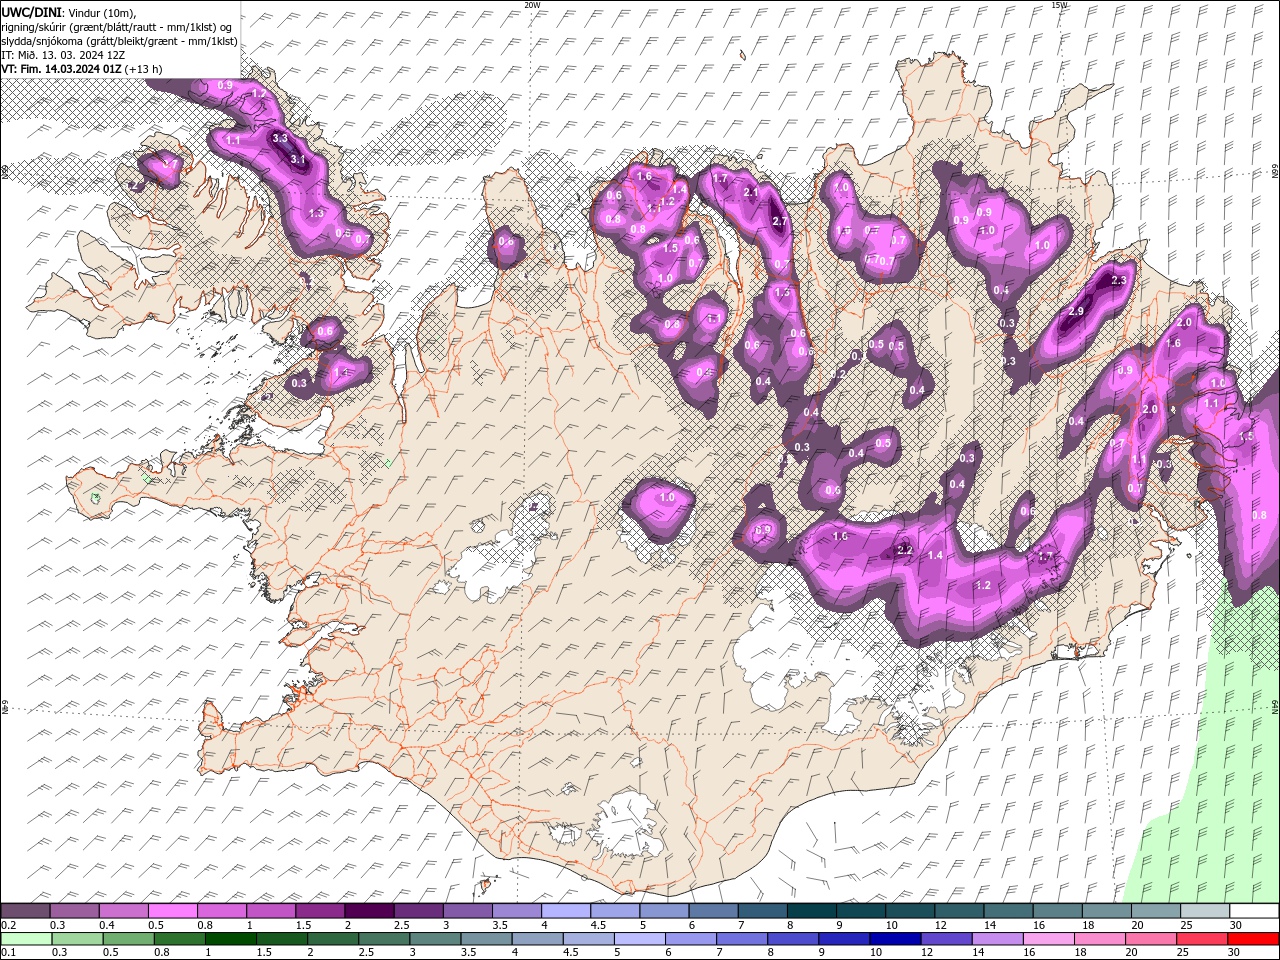Click the '15W' longitude label
The height and width of the screenshot is (960, 1280).
pyautogui.click(x=1060, y=5)
